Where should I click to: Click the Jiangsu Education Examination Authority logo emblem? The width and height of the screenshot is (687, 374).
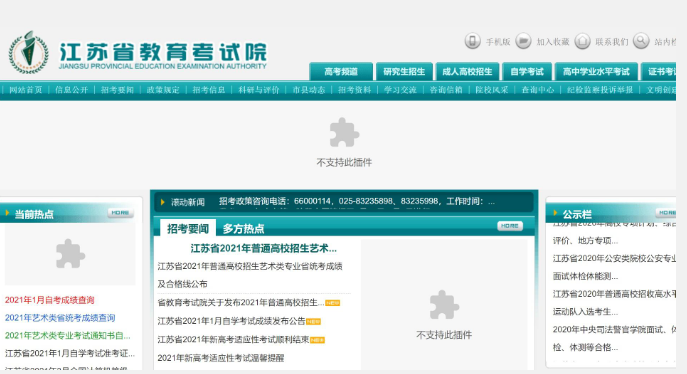pyautogui.click(x=29, y=53)
